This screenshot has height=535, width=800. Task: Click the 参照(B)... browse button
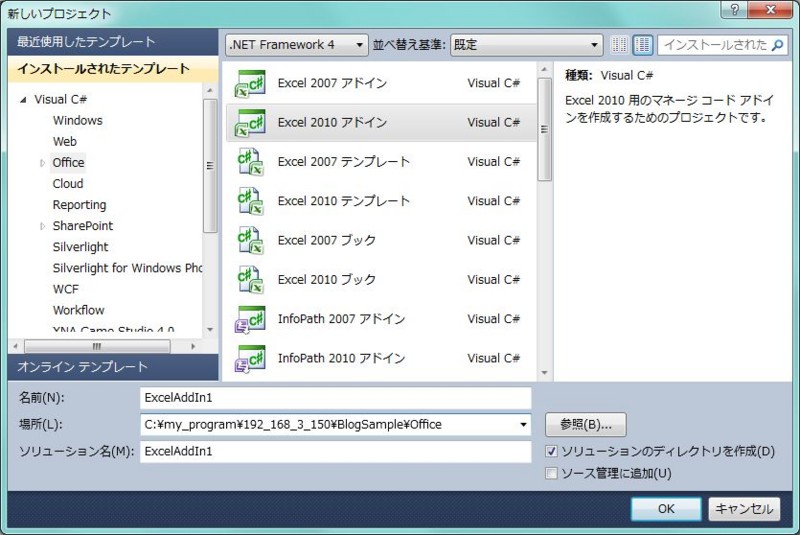[585, 424]
